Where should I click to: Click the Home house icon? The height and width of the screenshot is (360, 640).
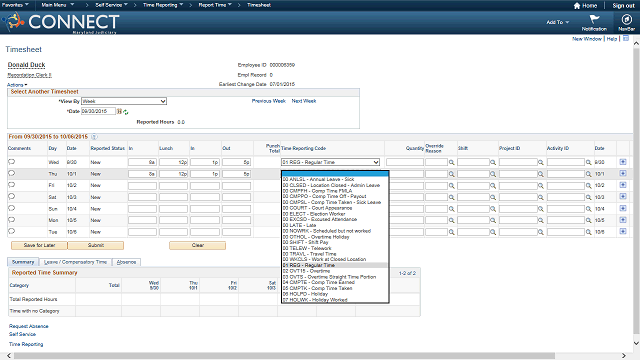click(577, 6)
